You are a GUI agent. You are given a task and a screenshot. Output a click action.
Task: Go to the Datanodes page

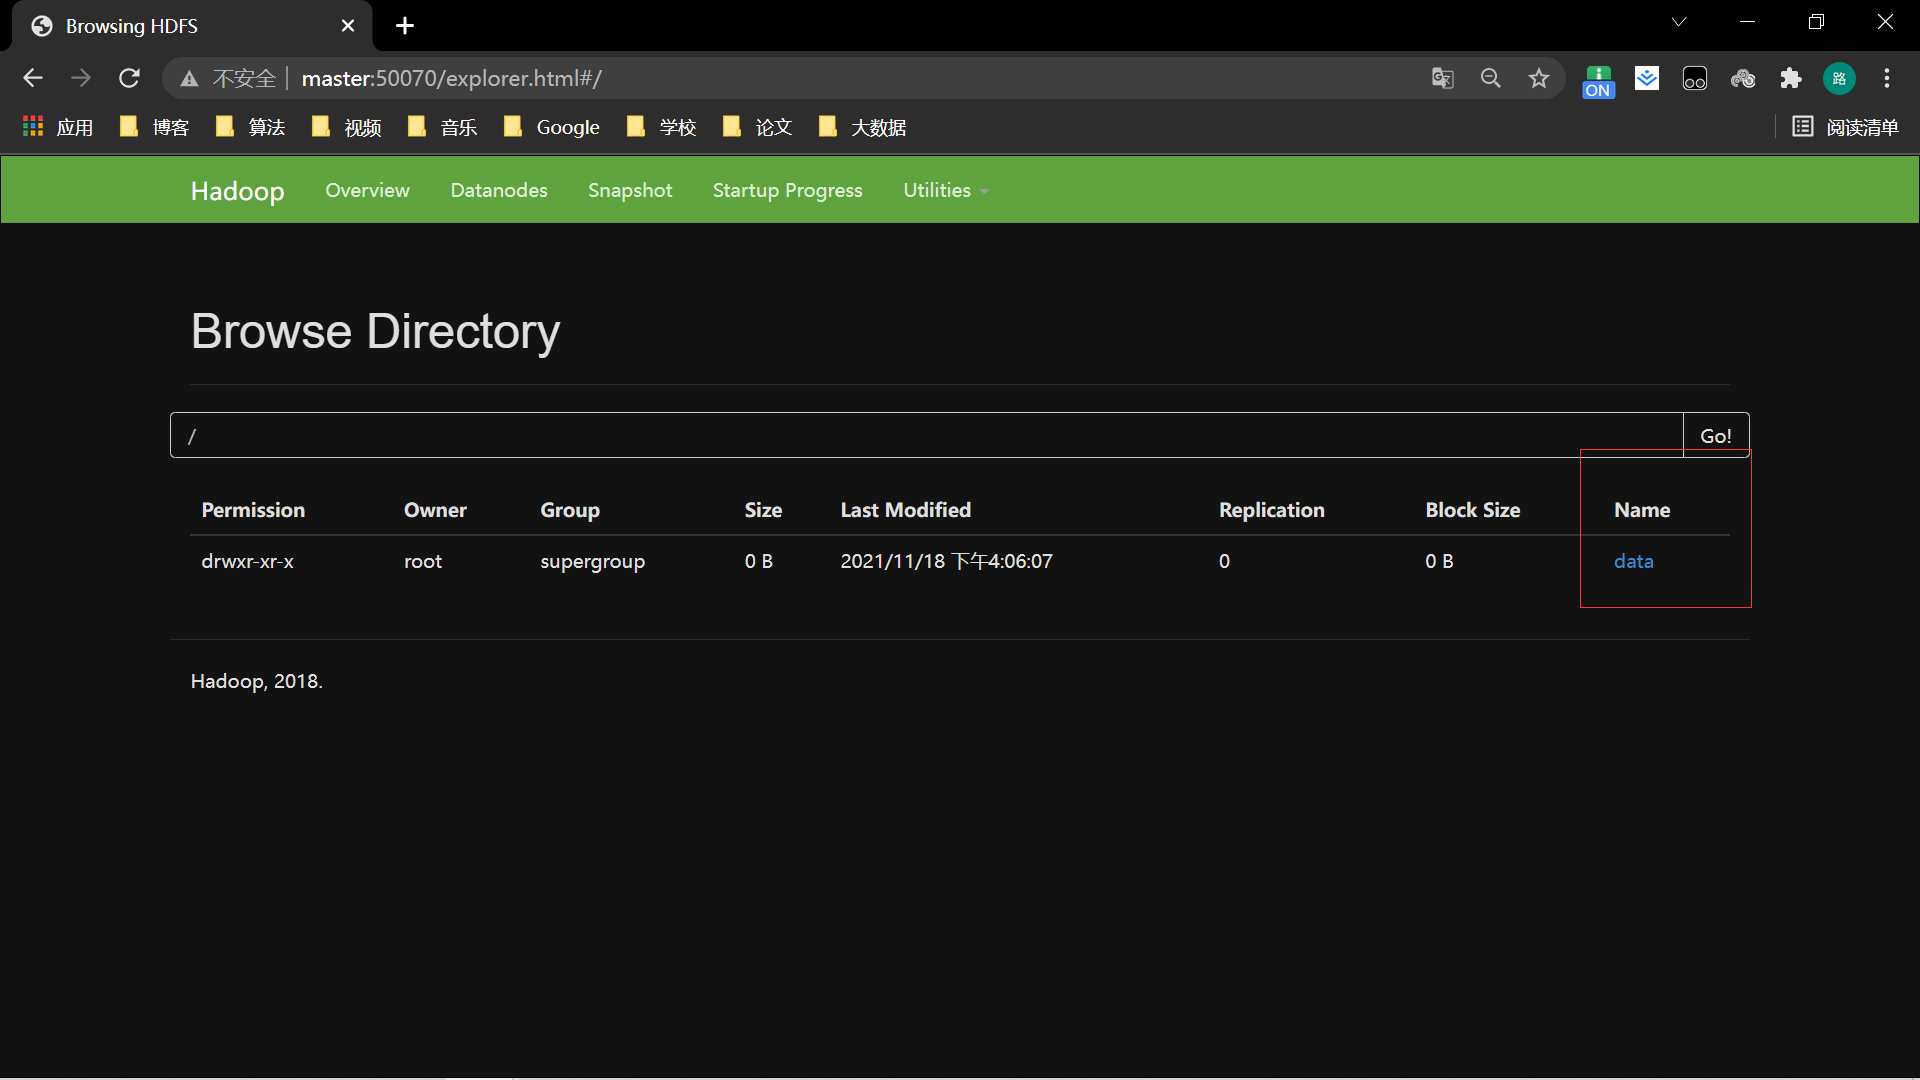pyautogui.click(x=498, y=190)
